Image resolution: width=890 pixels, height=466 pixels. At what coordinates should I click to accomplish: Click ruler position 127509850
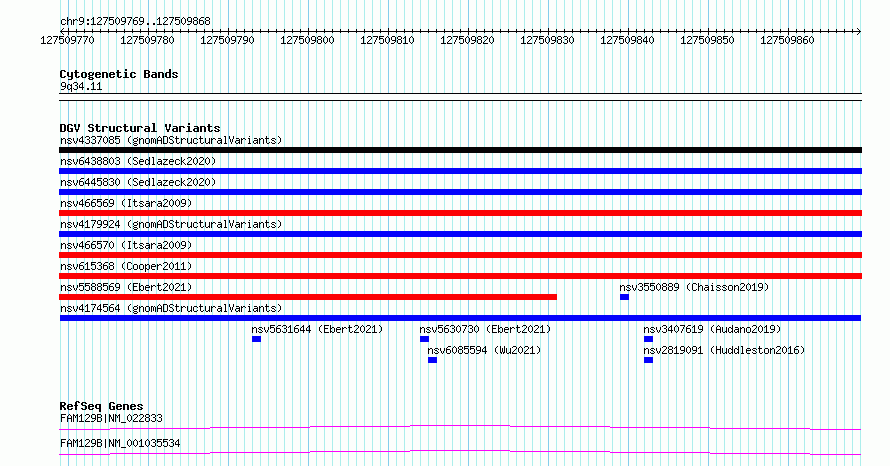click(708, 40)
